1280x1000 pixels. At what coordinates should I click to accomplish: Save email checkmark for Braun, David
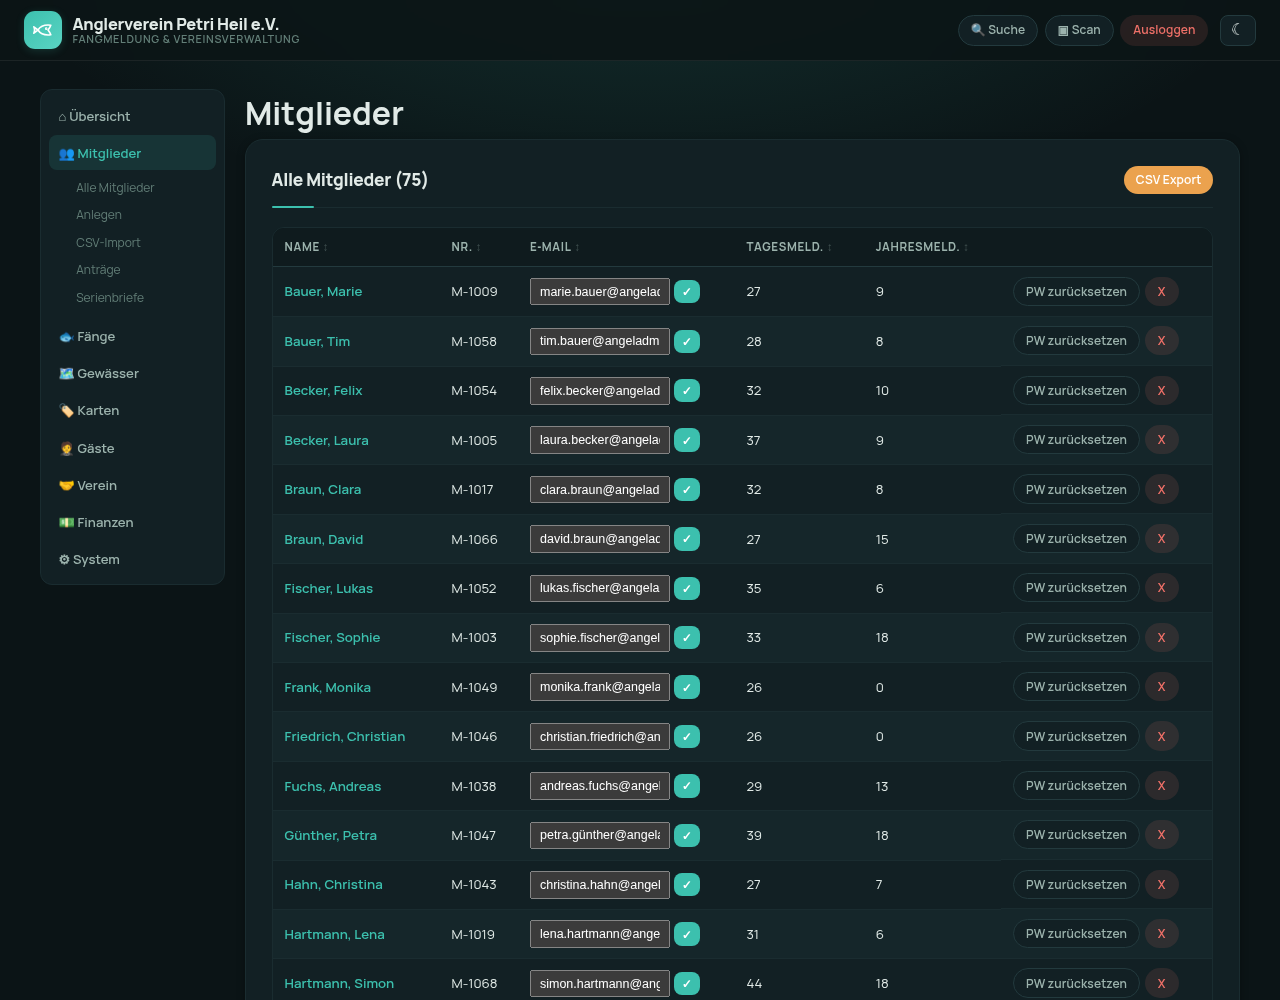(x=687, y=539)
